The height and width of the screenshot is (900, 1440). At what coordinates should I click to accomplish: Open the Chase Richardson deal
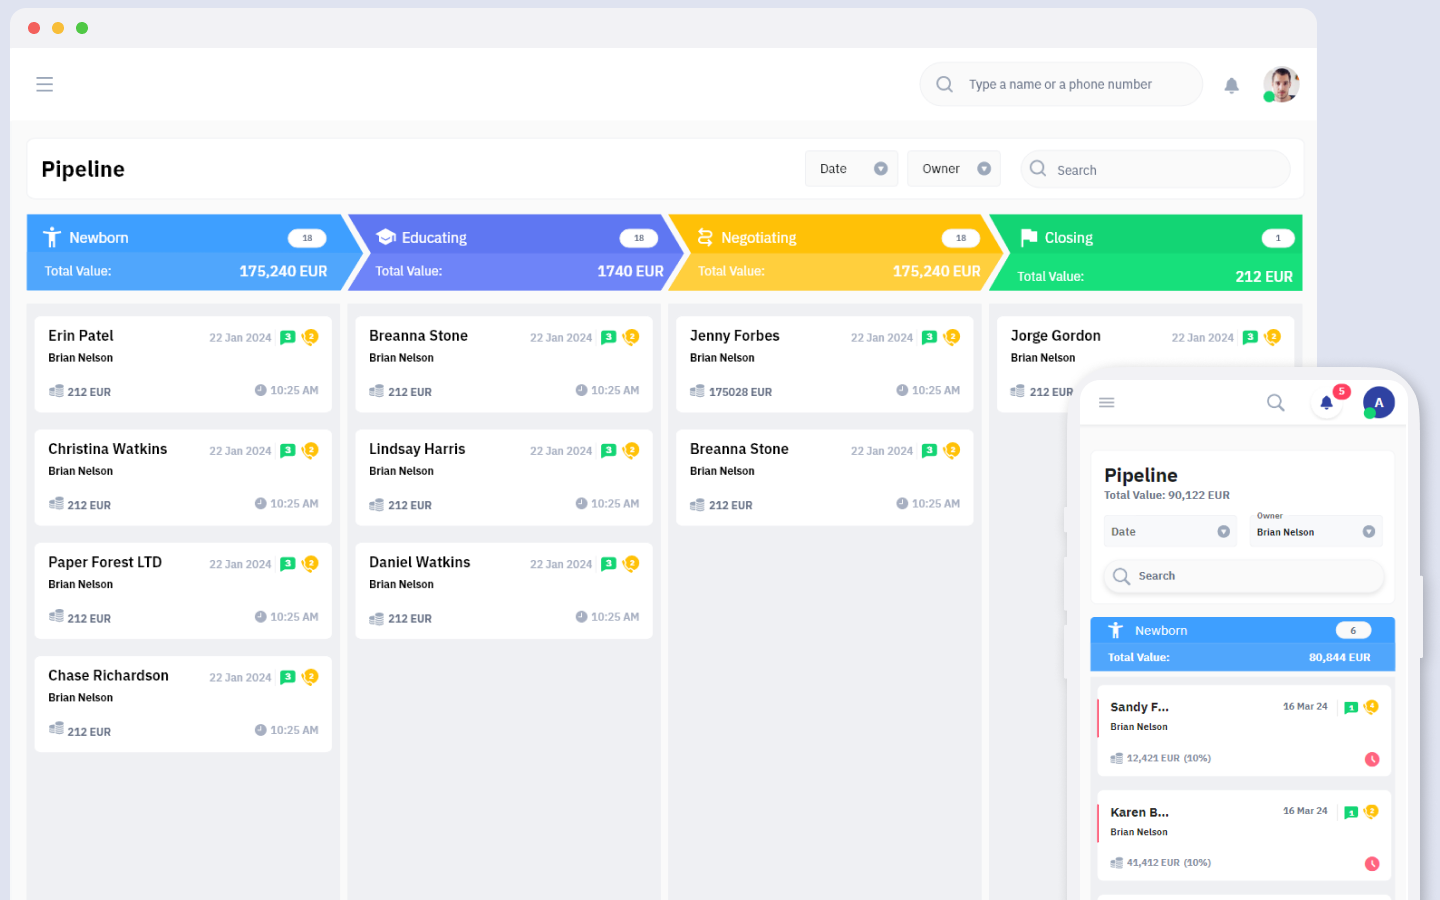tap(183, 704)
